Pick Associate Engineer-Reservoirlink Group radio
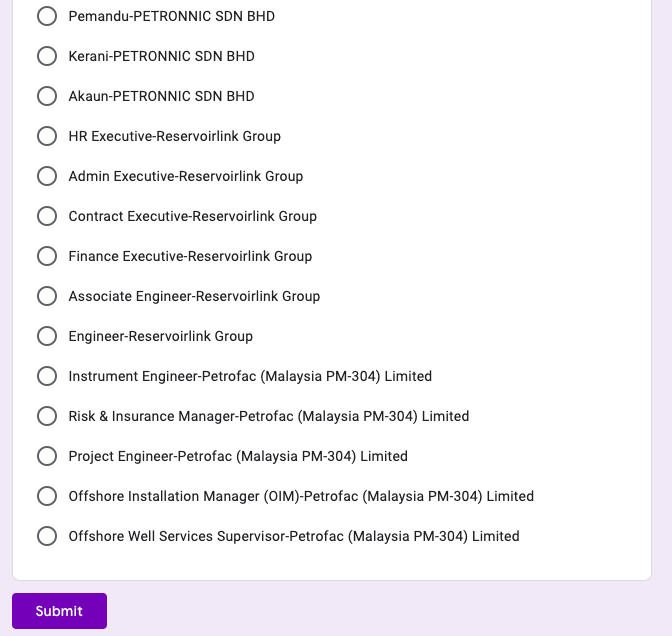The image size is (672, 636). click(47, 296)
